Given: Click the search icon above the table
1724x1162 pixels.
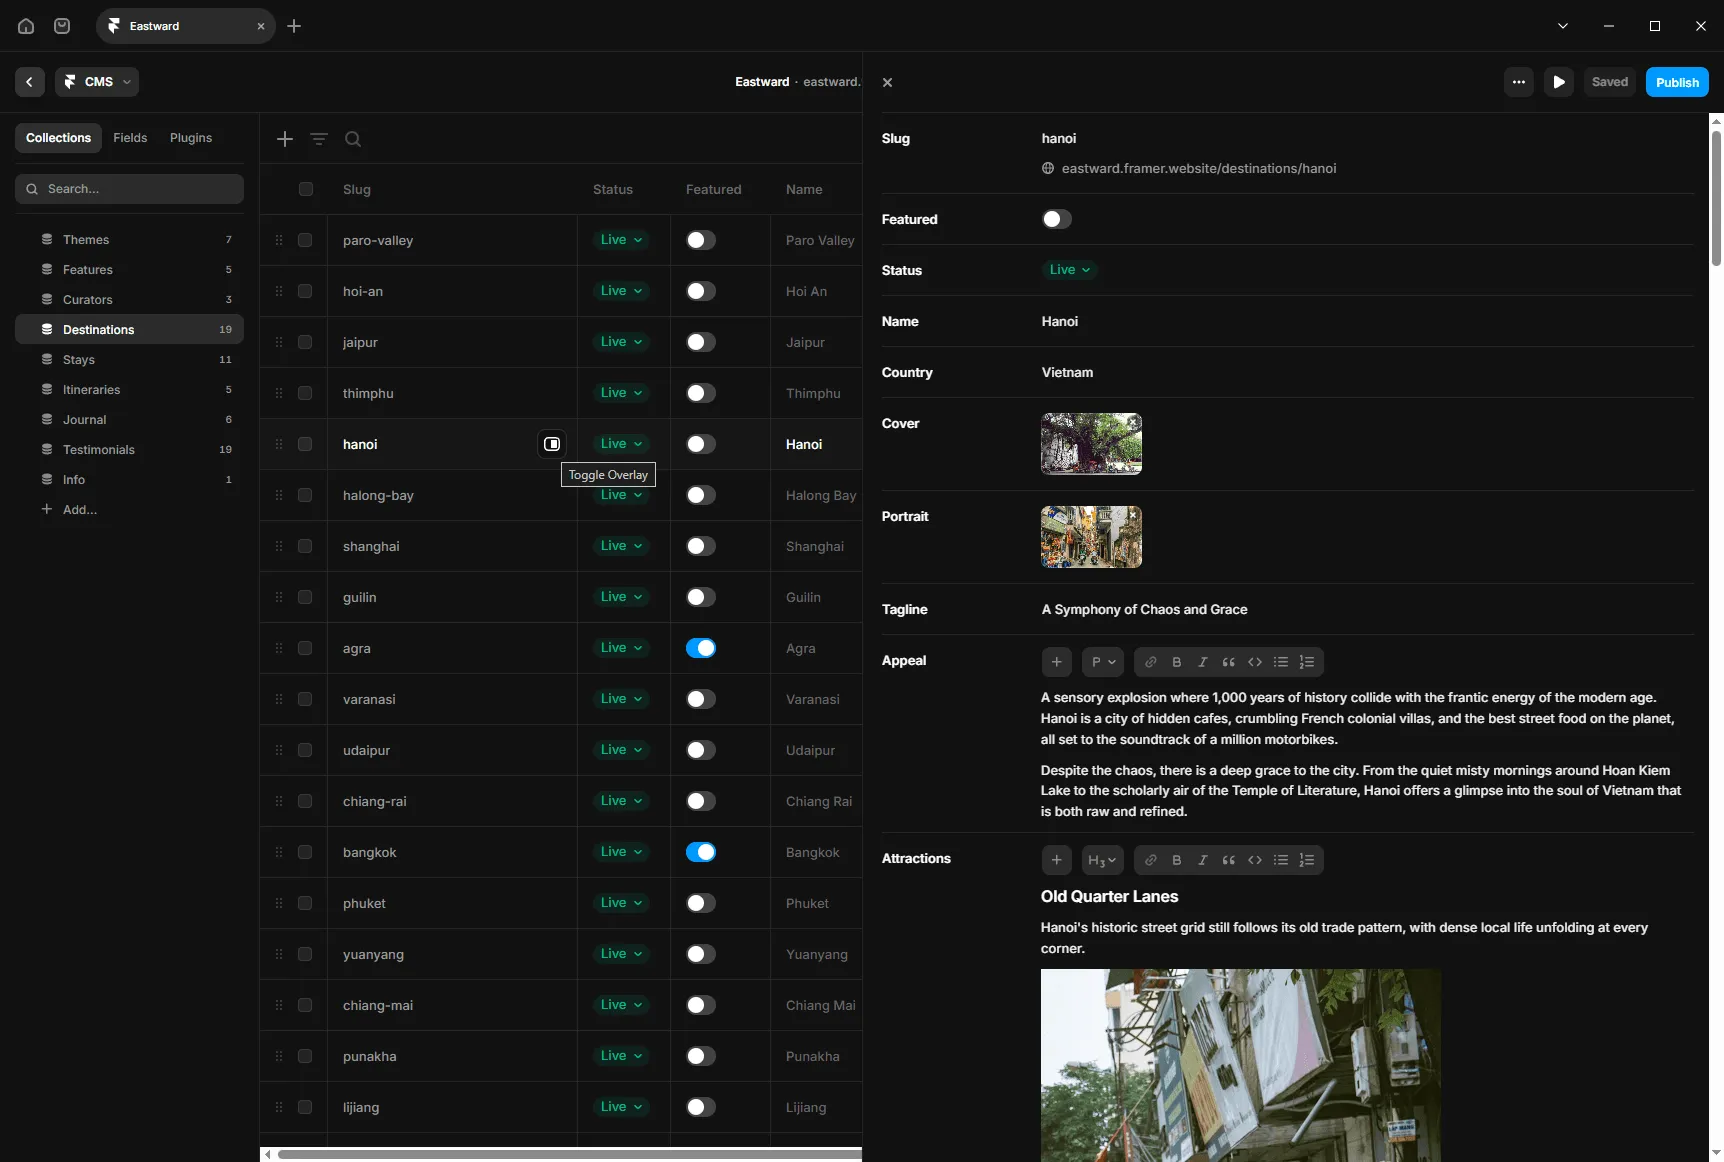Looking at the screenshot, I should pyautogui.click(x=353, y=139).
